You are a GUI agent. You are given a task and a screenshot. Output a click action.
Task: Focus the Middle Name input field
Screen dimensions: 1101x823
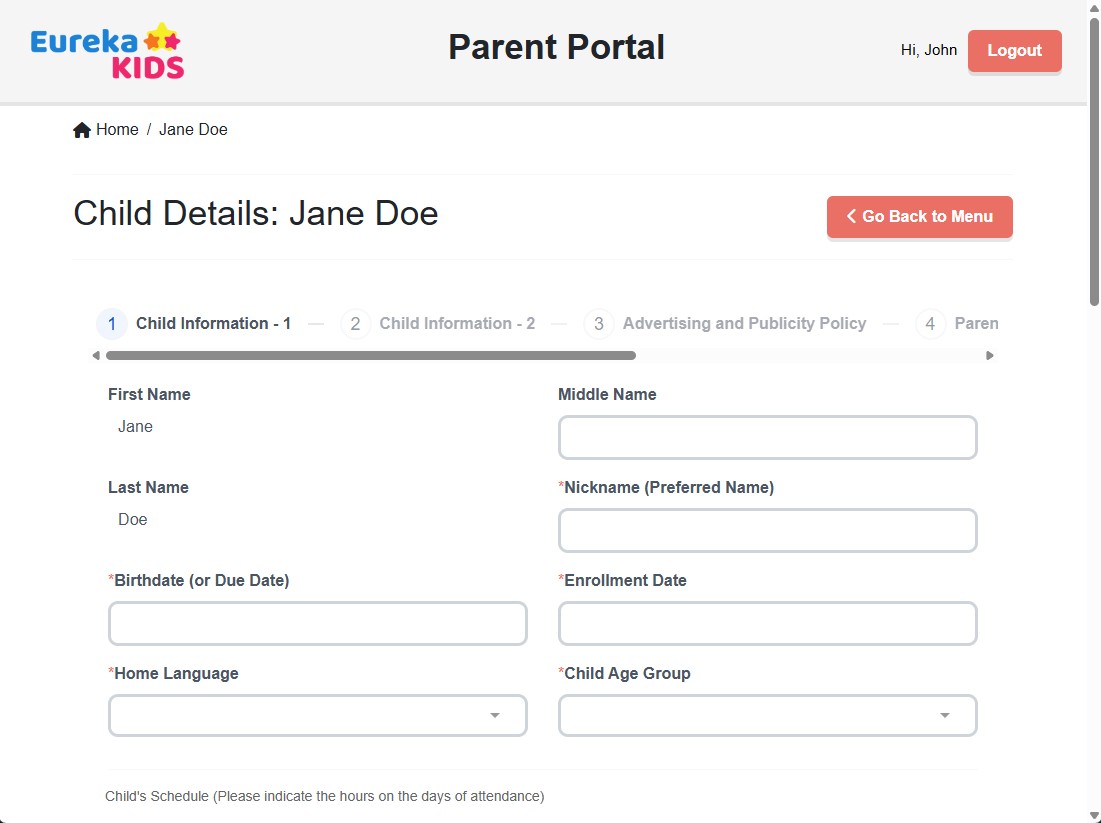767,437
